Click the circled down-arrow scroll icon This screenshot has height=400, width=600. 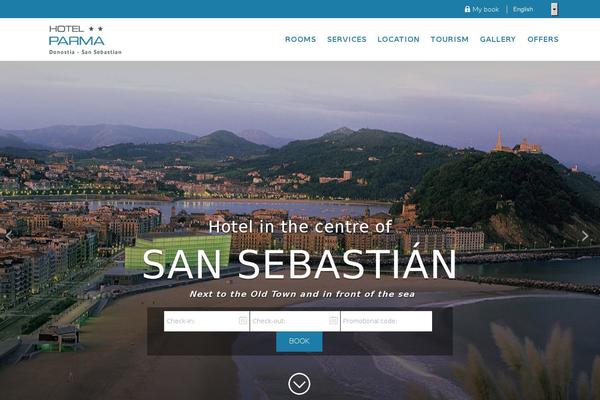click(299, 384)
